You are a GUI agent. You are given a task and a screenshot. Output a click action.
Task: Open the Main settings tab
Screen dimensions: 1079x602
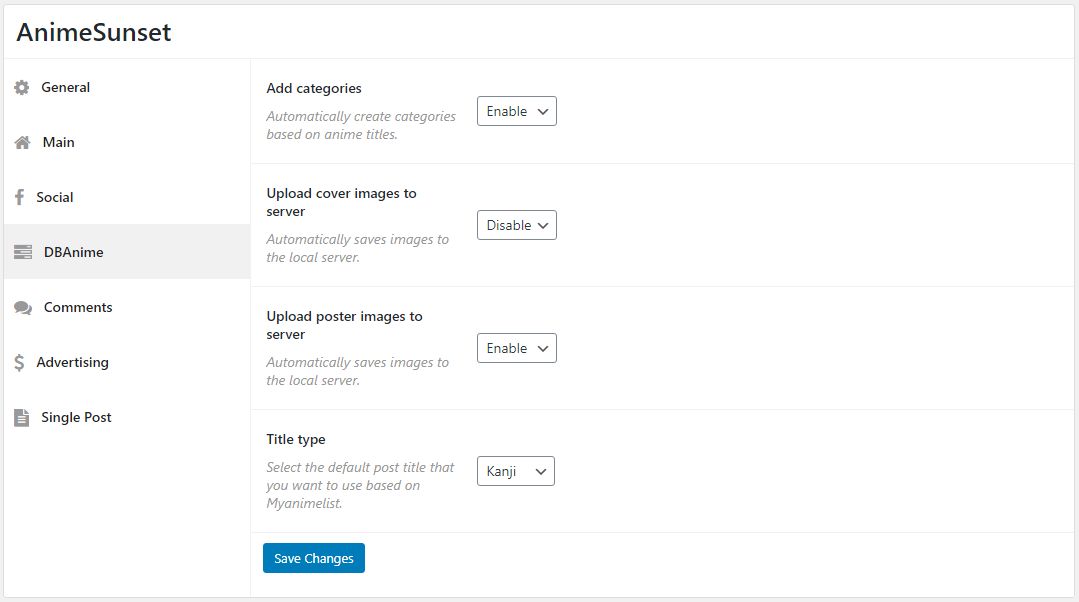tap(59, 143)
